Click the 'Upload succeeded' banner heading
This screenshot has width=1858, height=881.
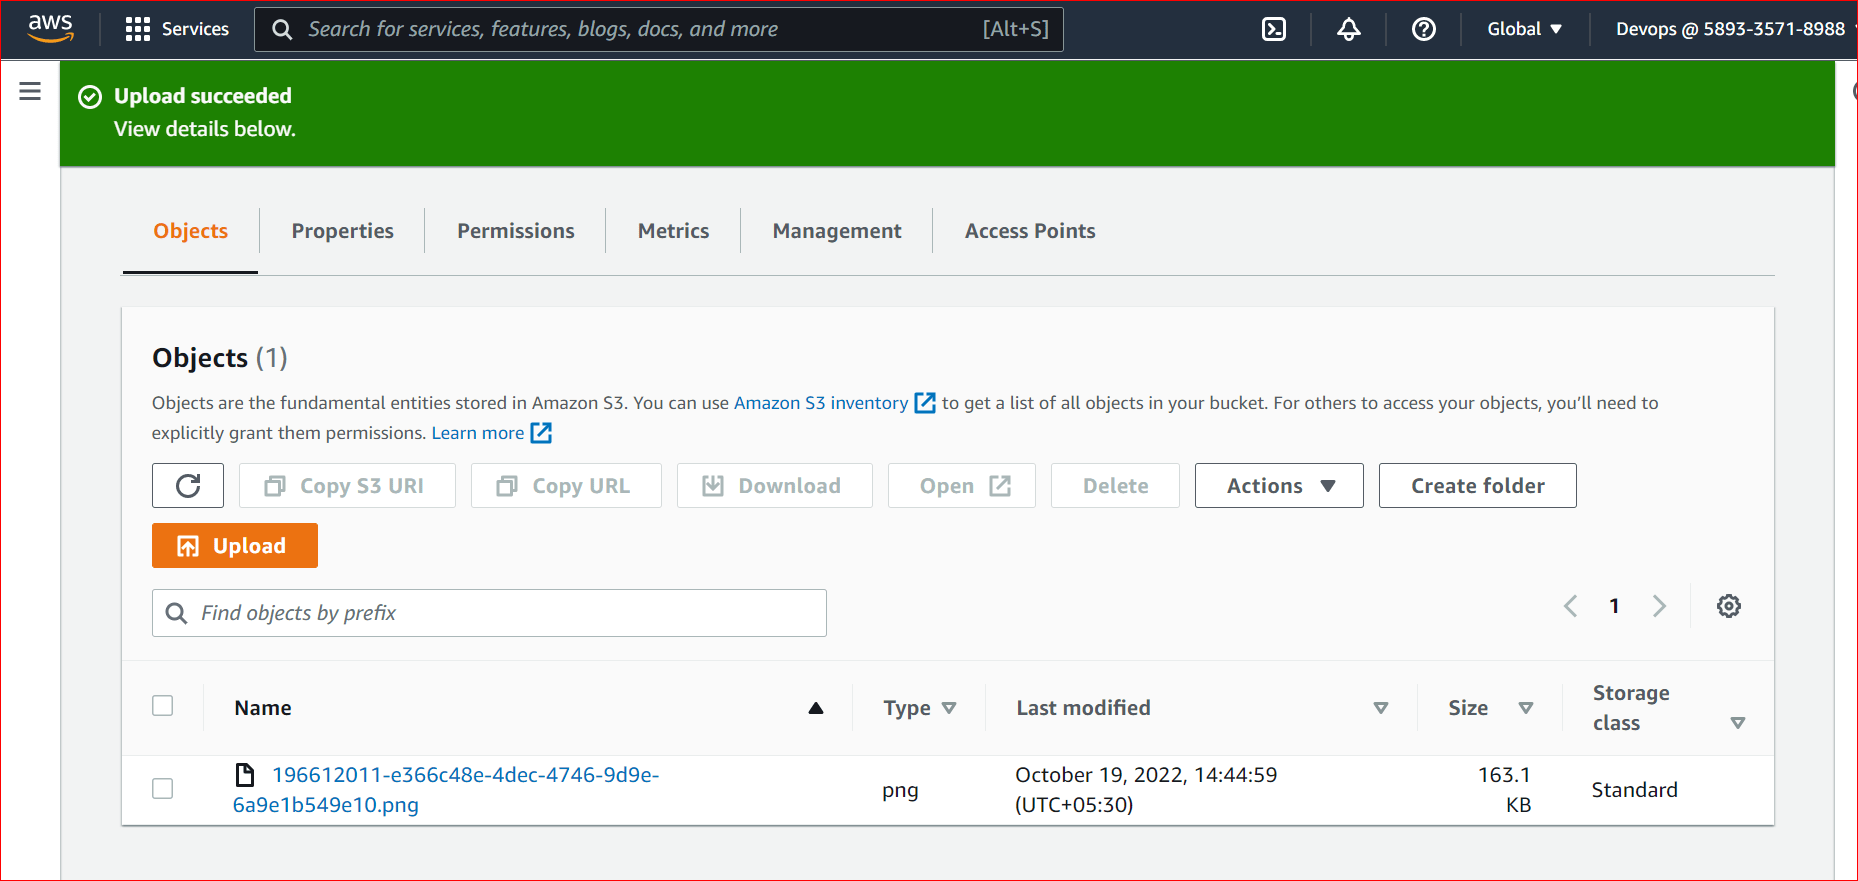click(x=203, y=96)
